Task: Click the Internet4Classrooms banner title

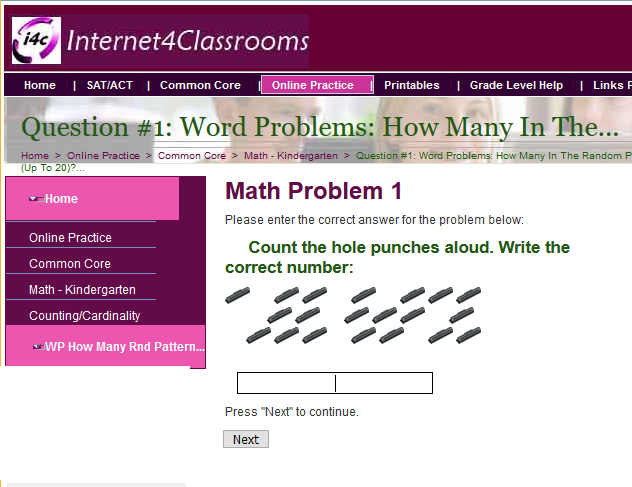Action: (x=187, y=41)
